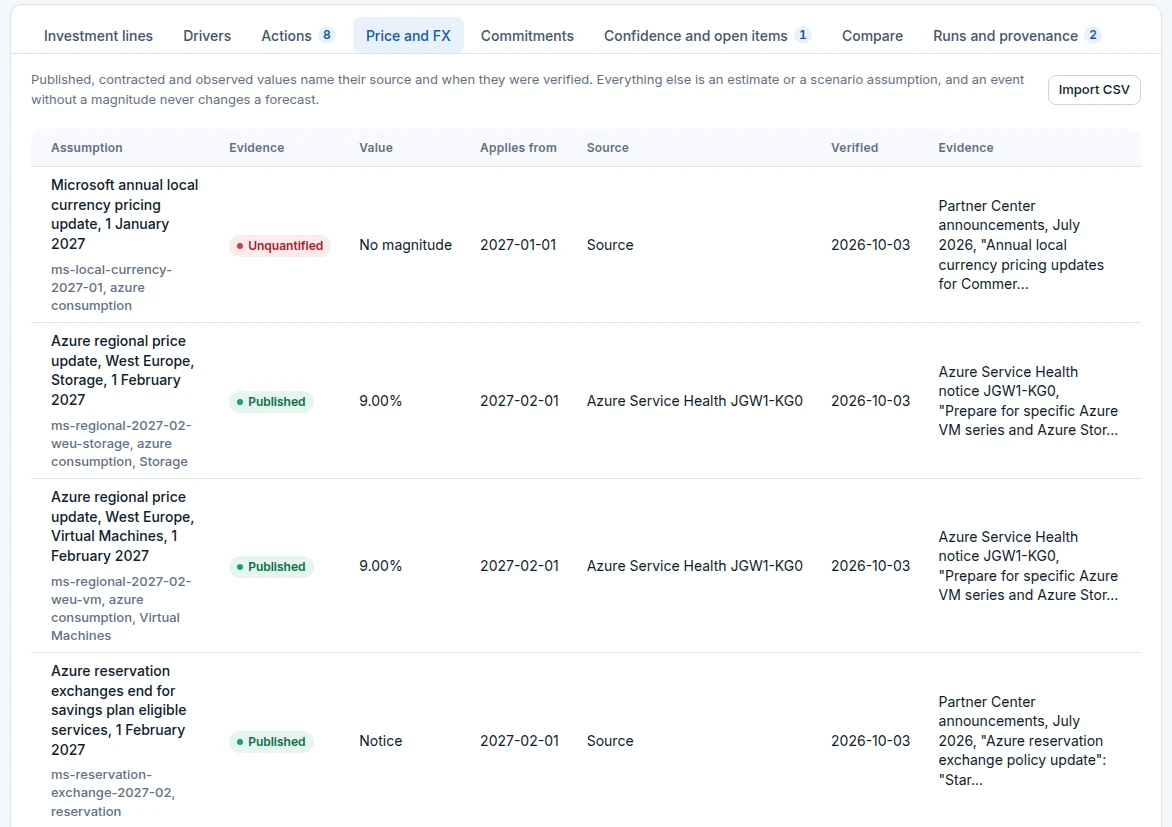1172x827 pixels.
Task: Select the Price and FX tab
Action: pos(408,36)
